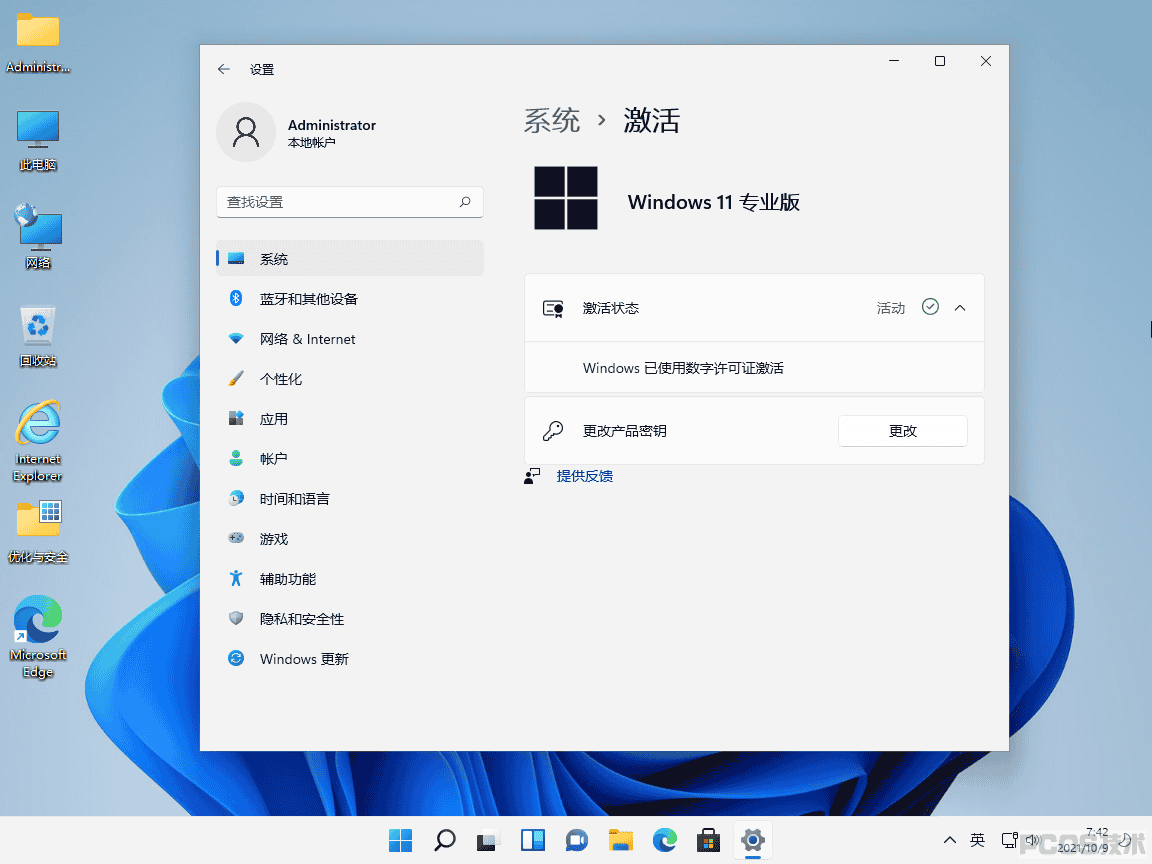Switch the 英 input method in the tray
The height and width of the screenshot is (864, 1152).
pos(977,840)
